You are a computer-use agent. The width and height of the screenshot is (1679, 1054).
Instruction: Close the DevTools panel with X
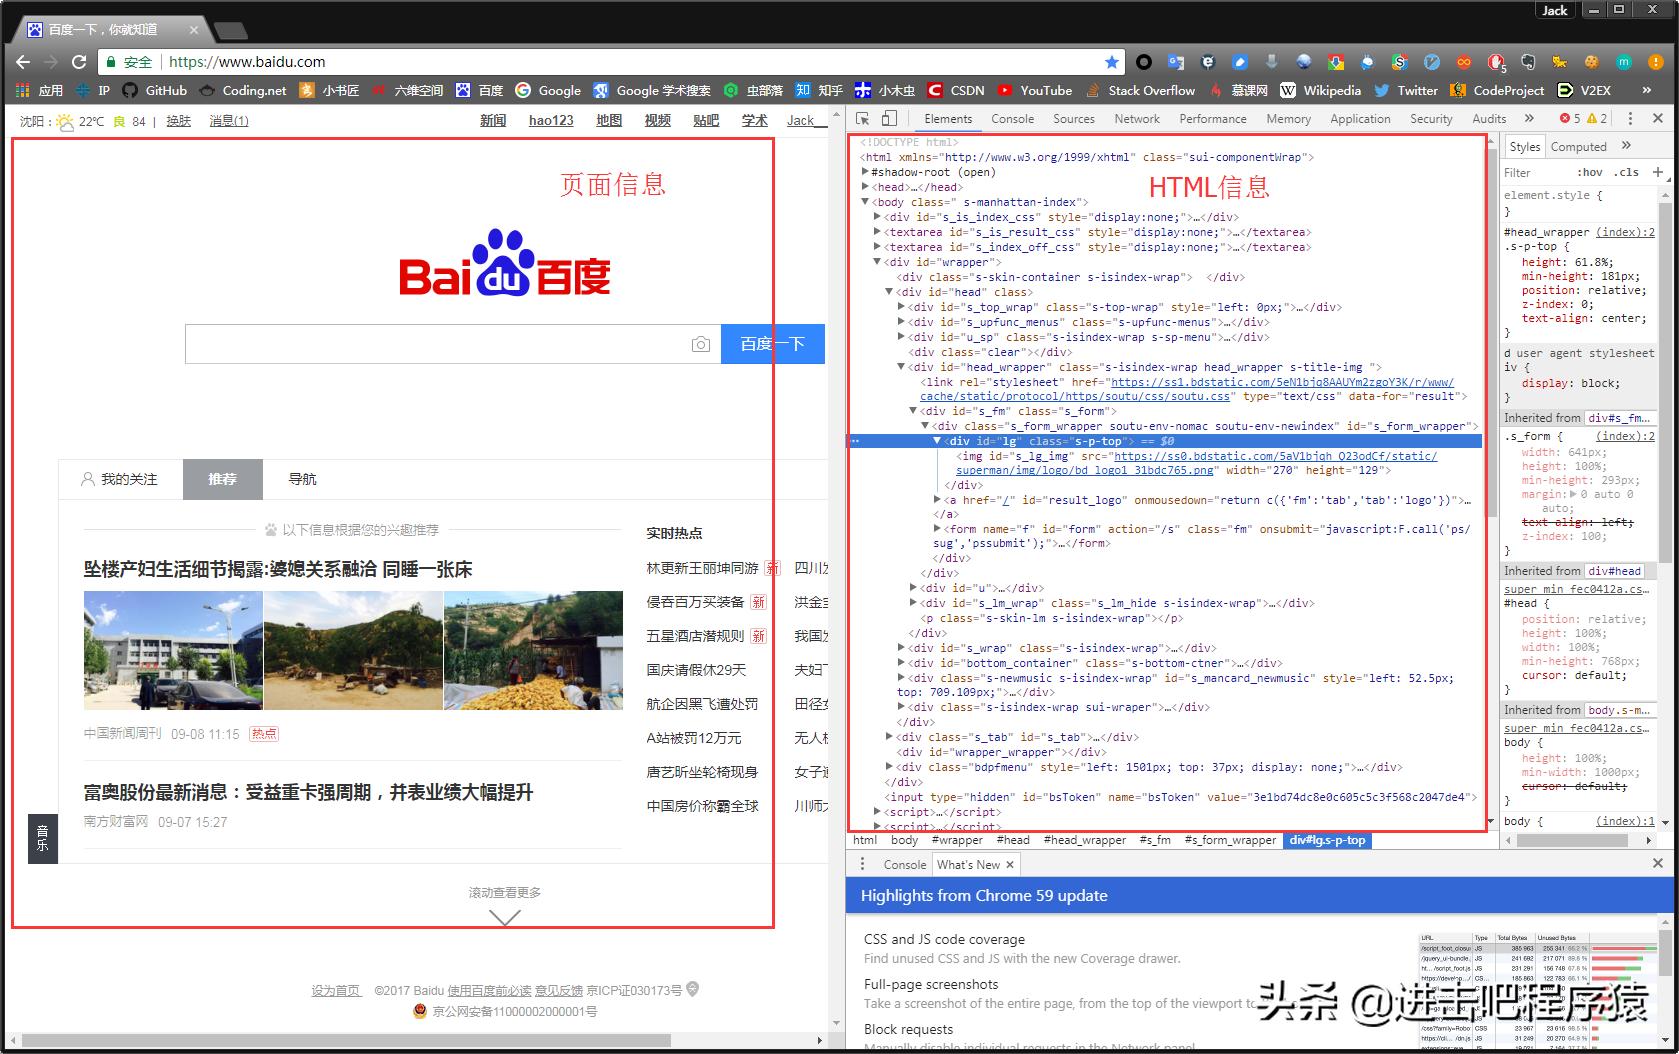pos(1658,118)
